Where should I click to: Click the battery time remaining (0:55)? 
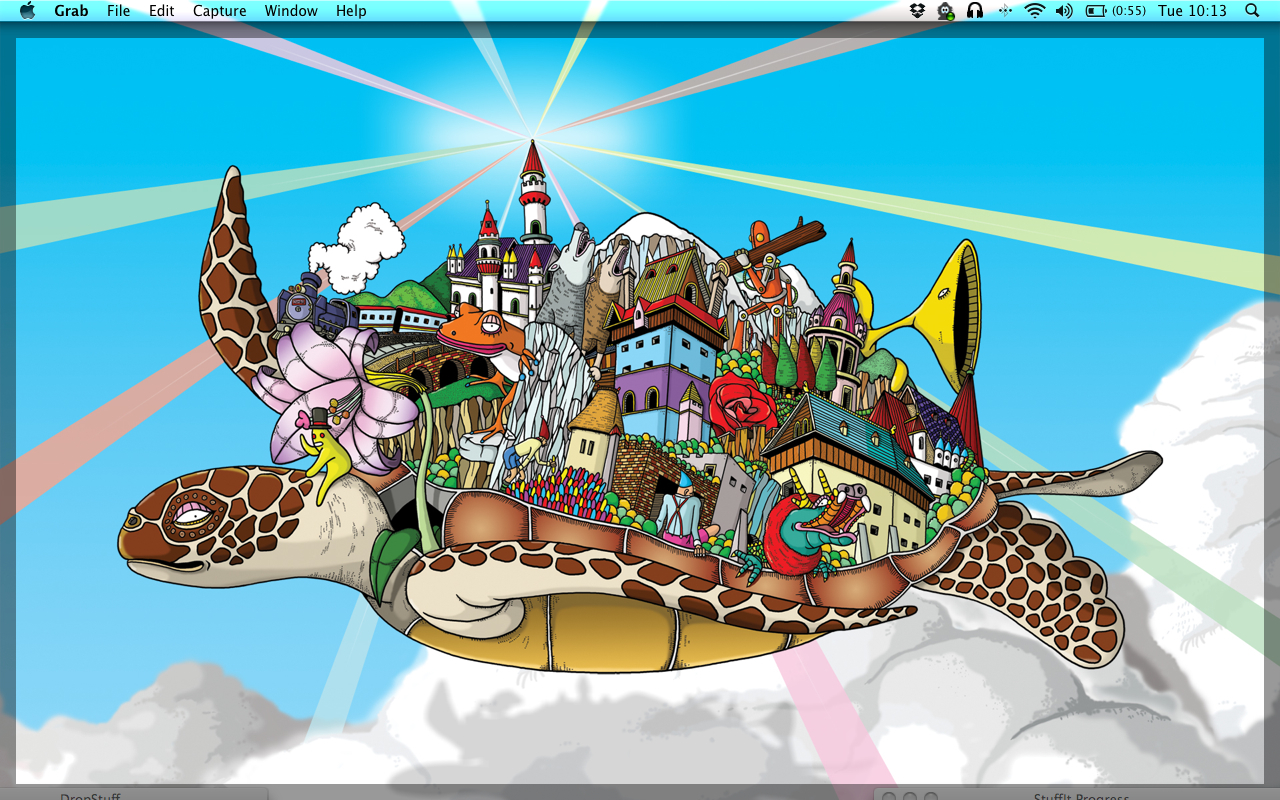click(x=1129, y=11)
